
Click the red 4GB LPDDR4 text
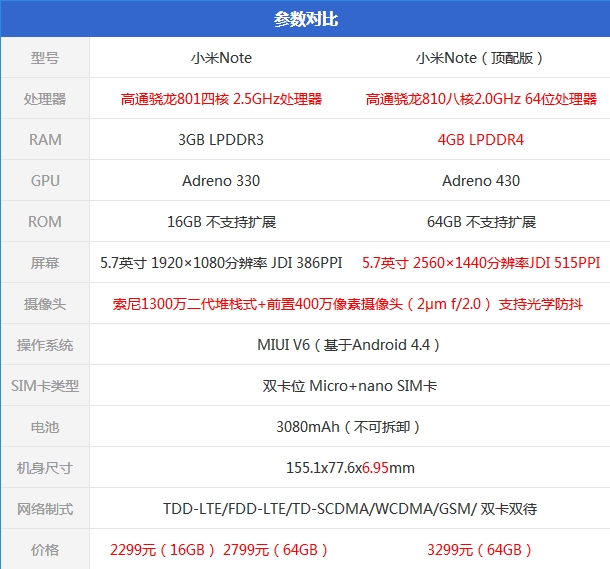pyautogui.click(x=480, y=140)
